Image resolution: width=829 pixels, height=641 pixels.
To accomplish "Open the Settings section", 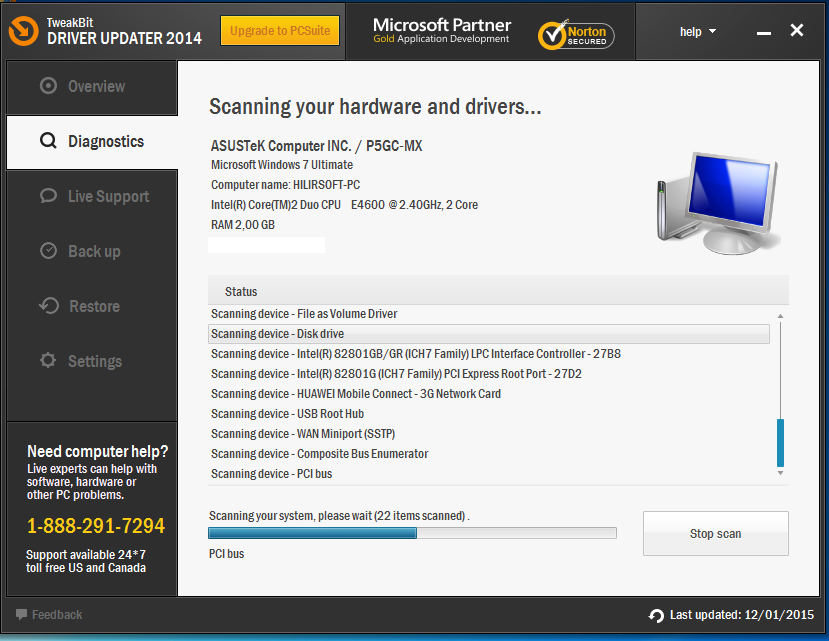I will coord(92,362).
